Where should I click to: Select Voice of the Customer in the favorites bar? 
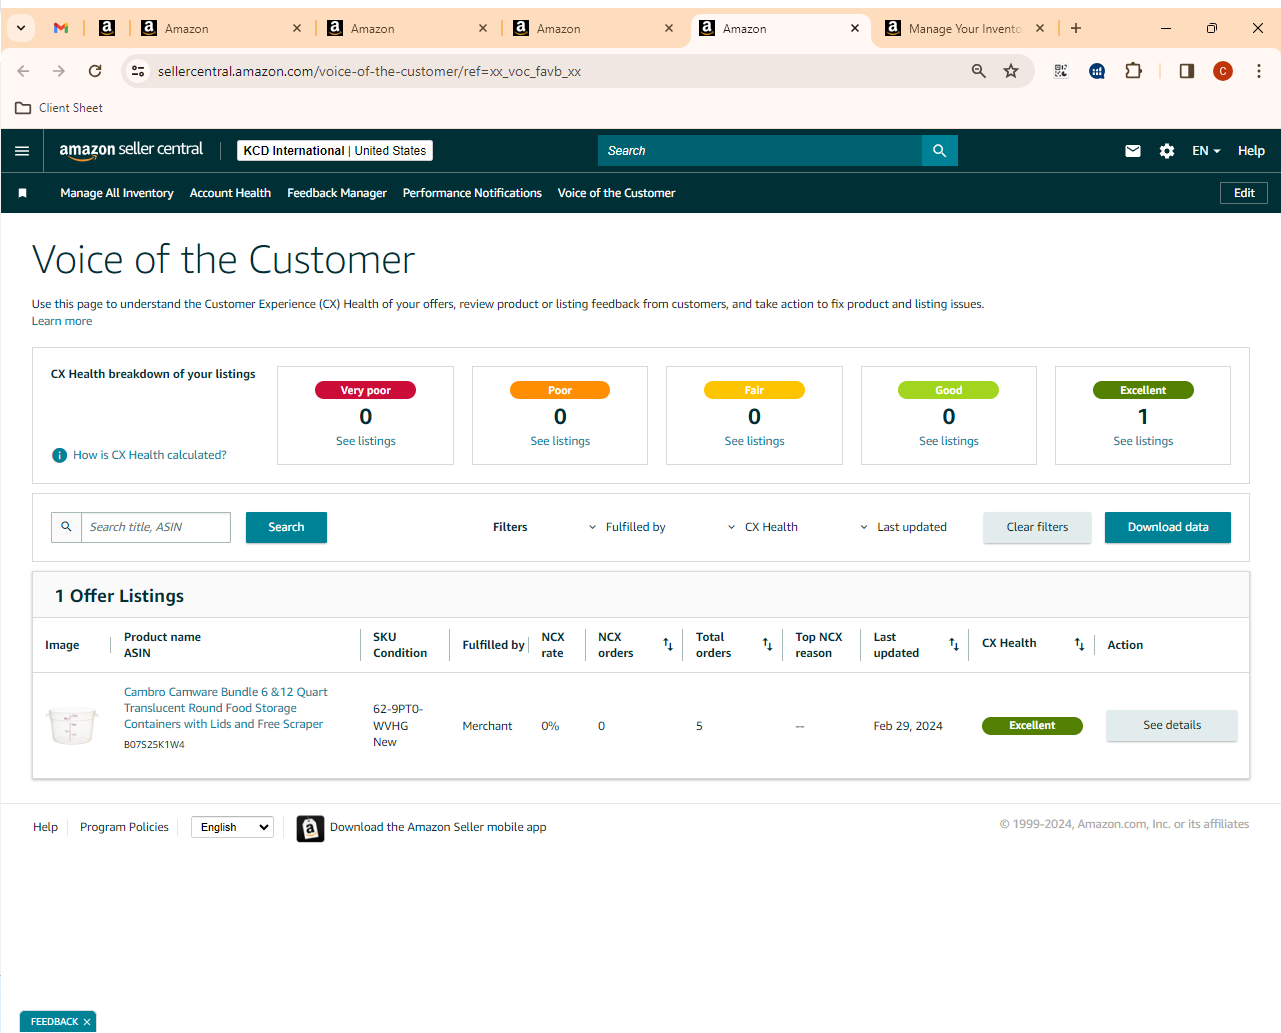[x=616, y=193]
